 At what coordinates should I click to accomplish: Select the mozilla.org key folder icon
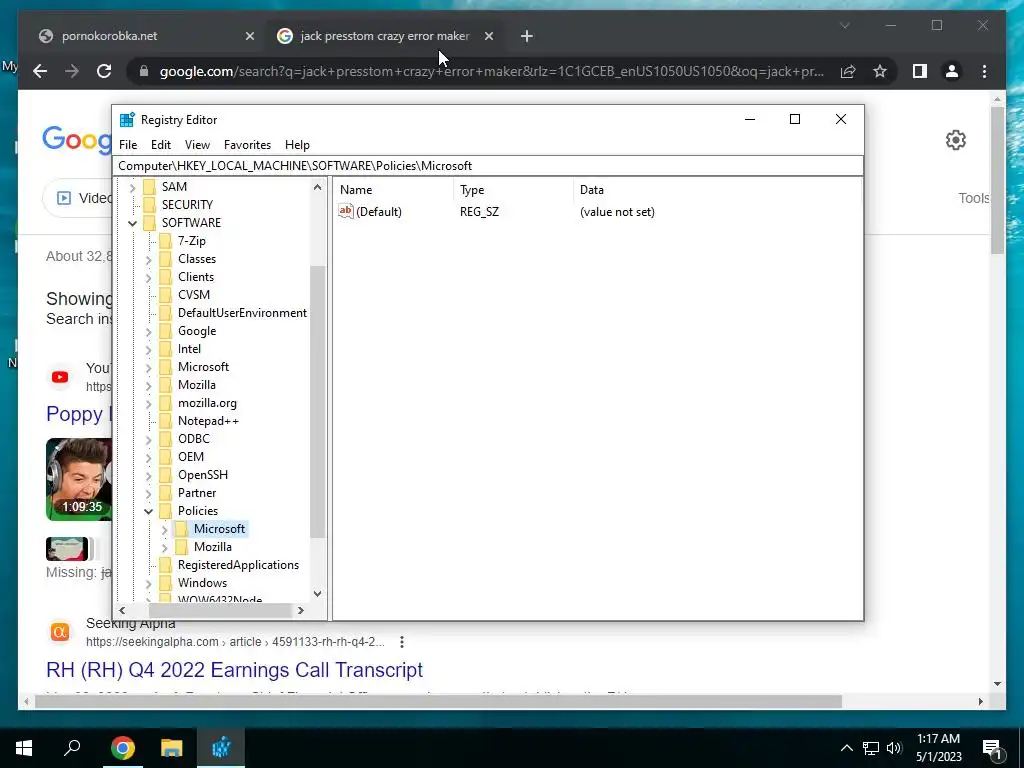click(x=166, y=403)
